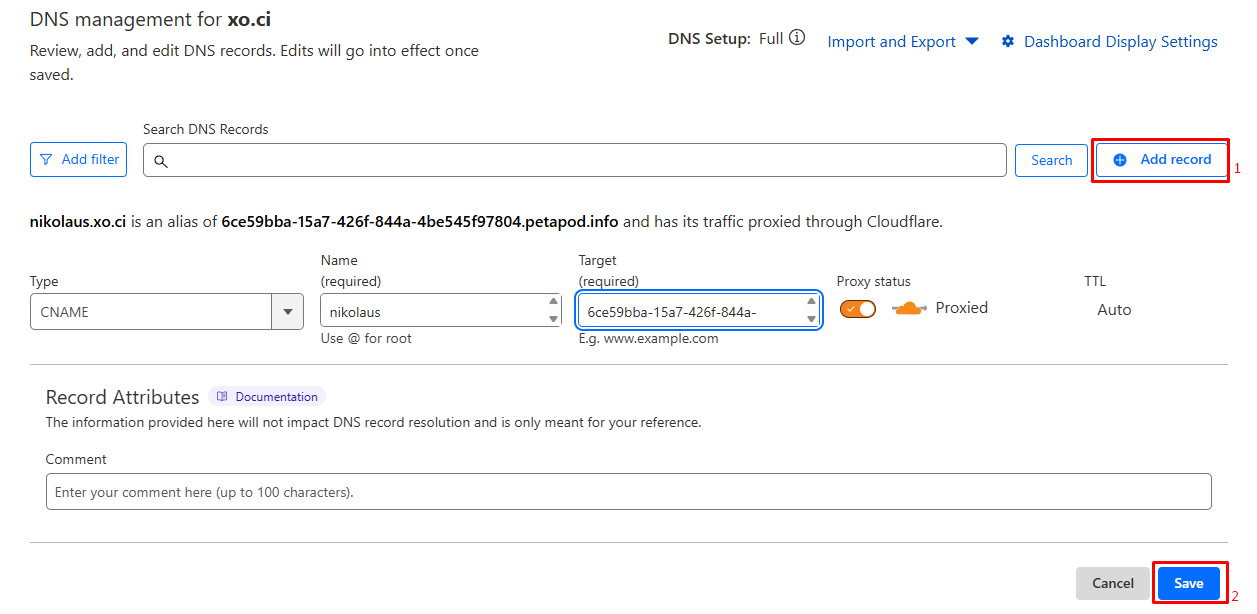Viewport: 1257px width, 614px height.
Task: Click the DNS Setup info icon
Action: click(797, 39)
